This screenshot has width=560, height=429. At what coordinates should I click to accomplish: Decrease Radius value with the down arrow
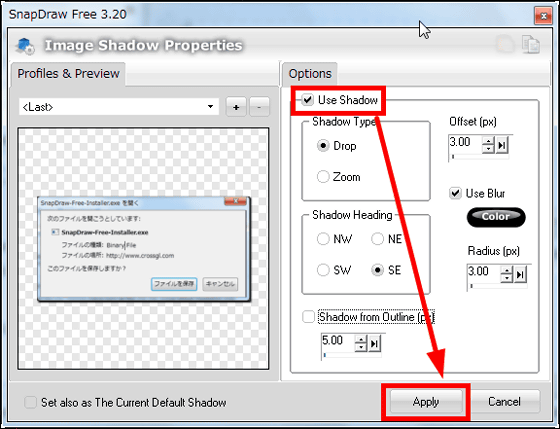tap(507, 279)
